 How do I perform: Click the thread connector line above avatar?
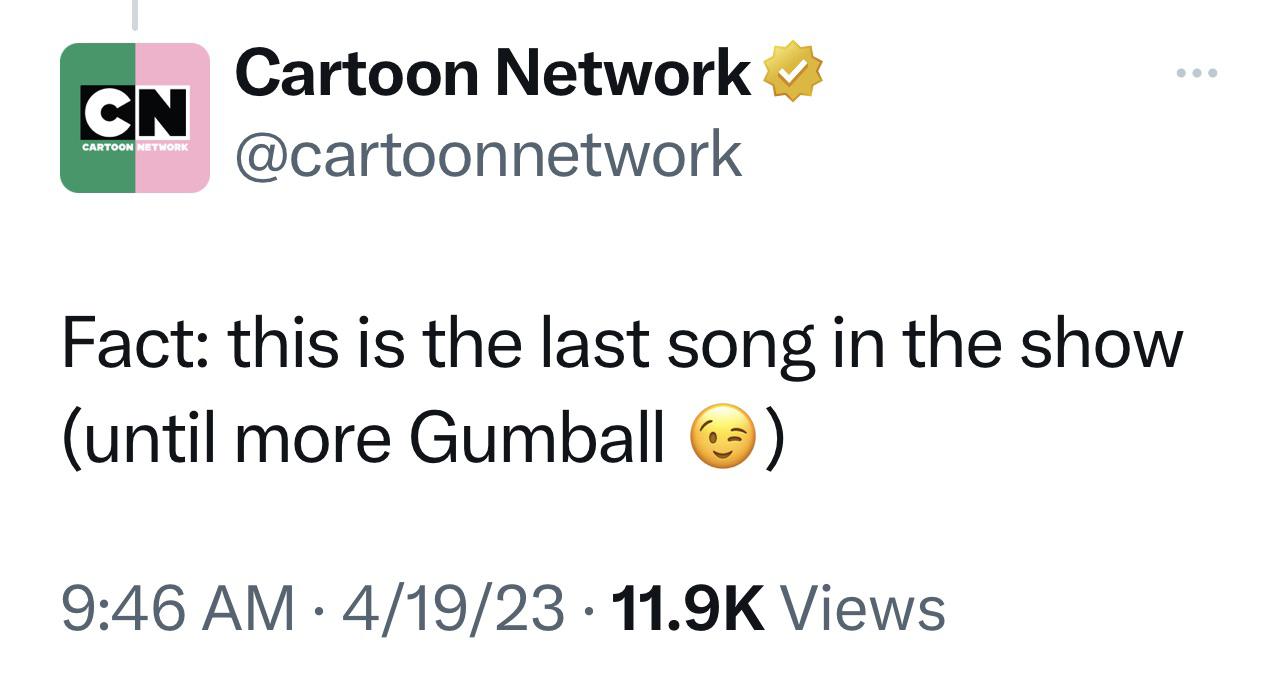click(135, 12)
